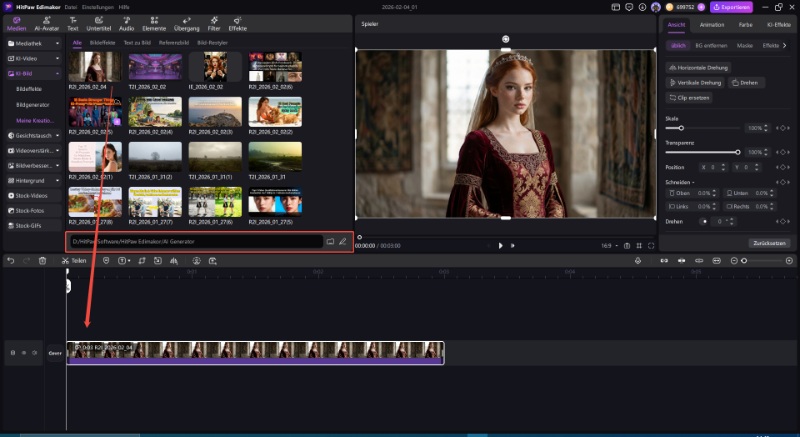
Task: Switch to the Animation tab
Action: pos(712,24)
